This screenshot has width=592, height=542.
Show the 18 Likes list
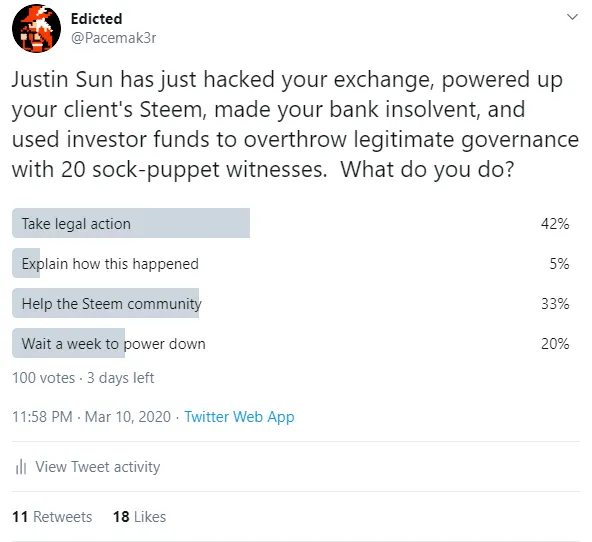point(139,517)
